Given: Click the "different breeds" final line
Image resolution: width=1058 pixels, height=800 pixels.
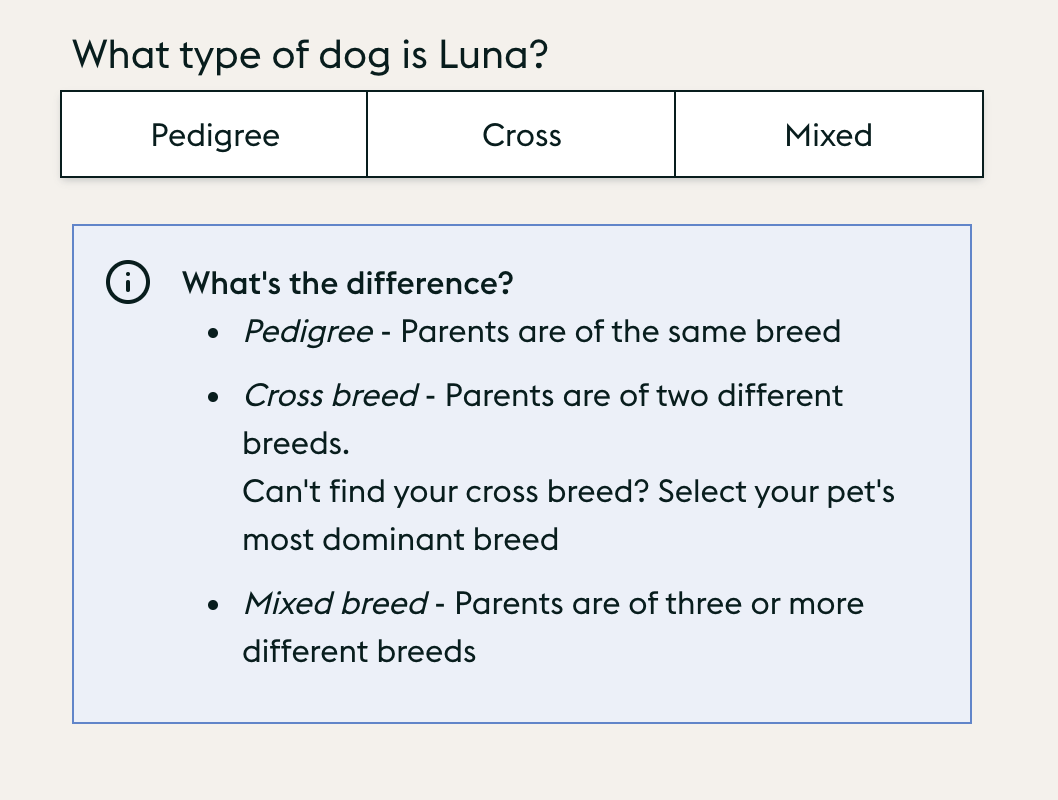Looking at the screenshot, I should [x=359, y=651].
